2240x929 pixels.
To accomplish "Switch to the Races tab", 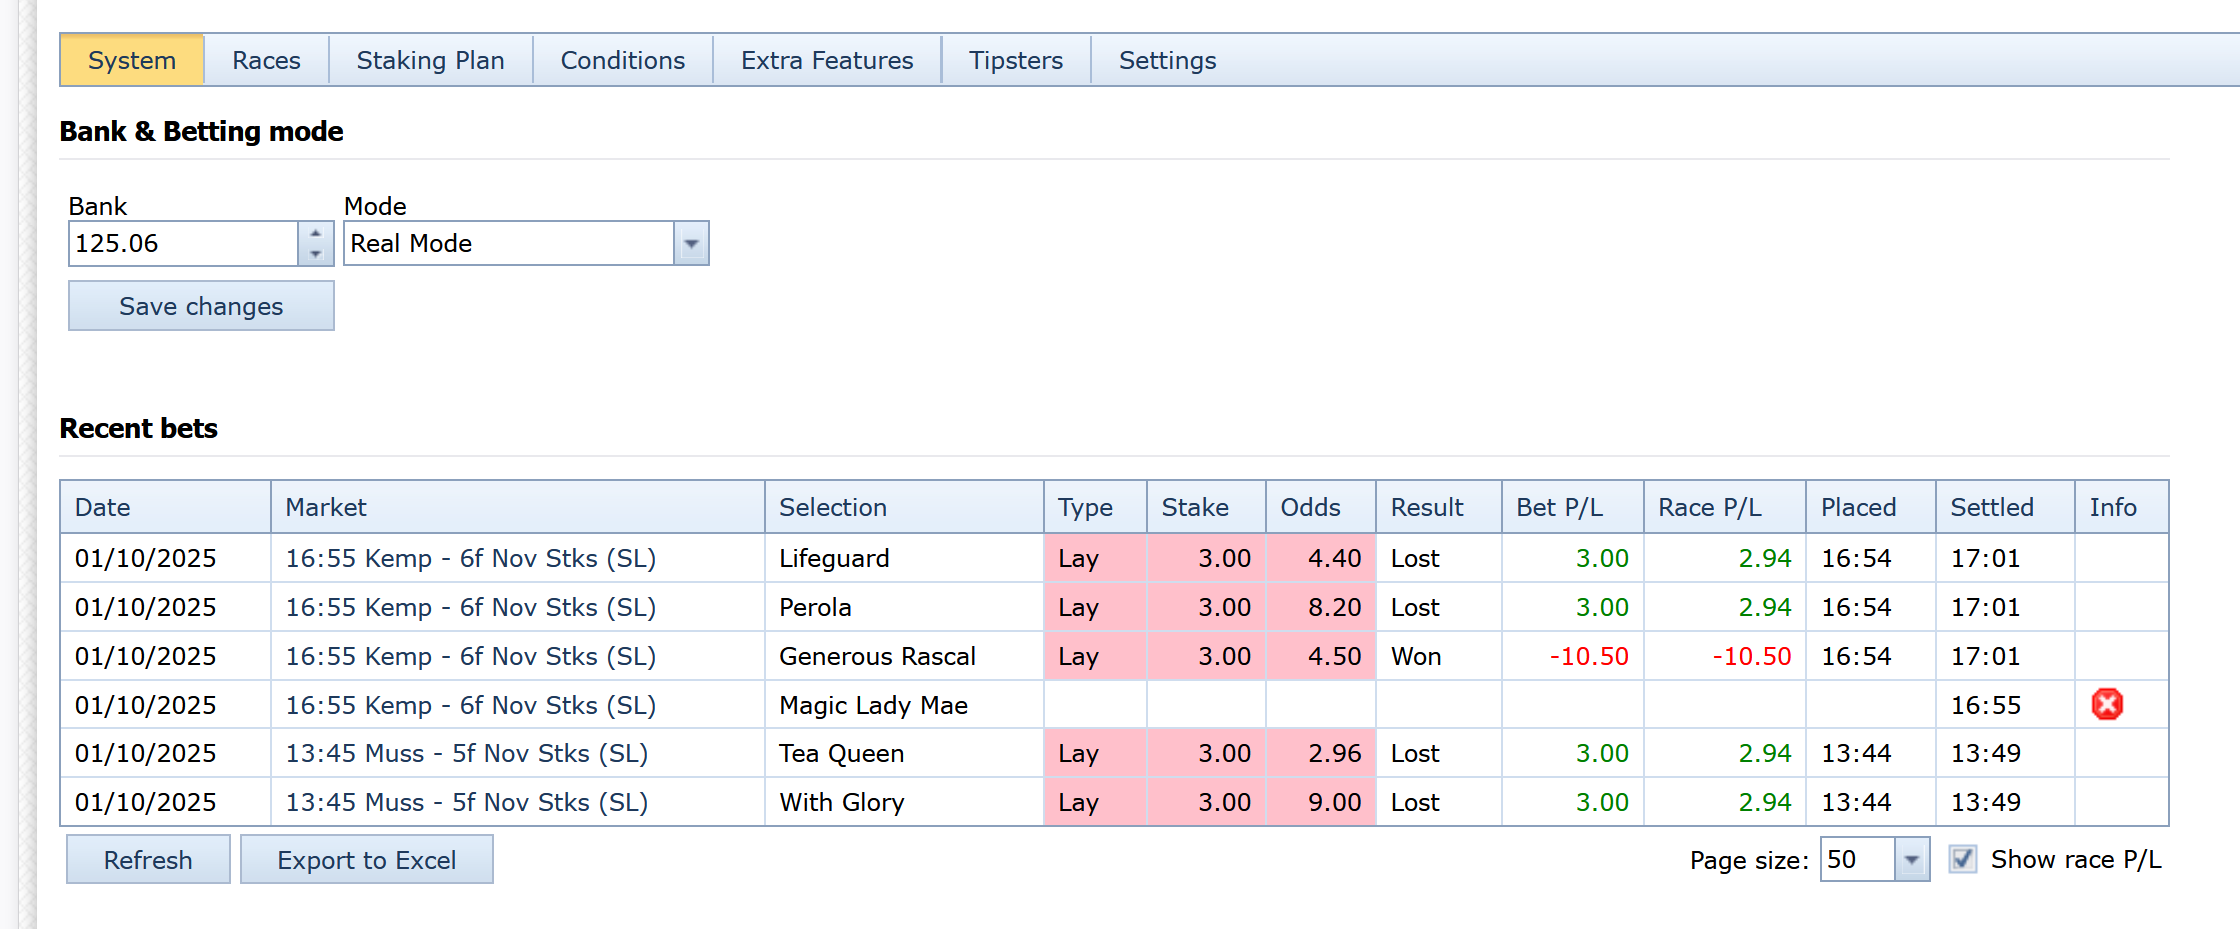I will click(x=266, y=61).
